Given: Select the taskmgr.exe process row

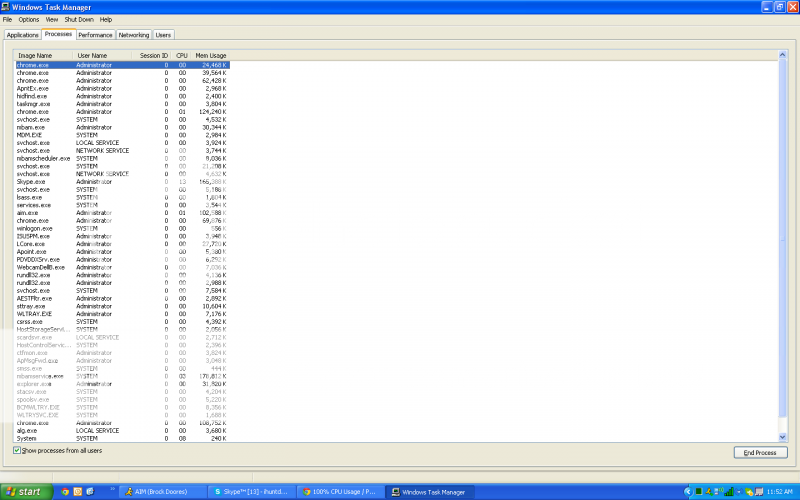Looking at the screenshot, I should pyautogui.click(x=122, y=104).
